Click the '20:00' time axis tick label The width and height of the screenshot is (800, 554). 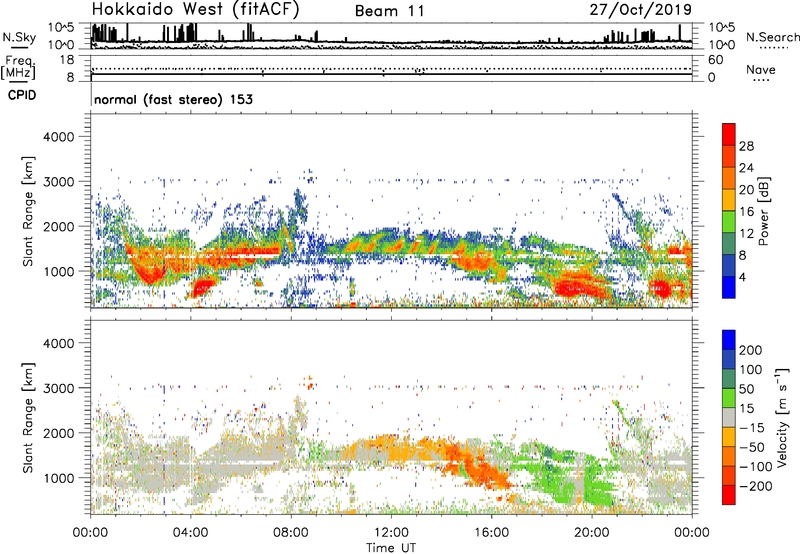click(x=592, y=533)
